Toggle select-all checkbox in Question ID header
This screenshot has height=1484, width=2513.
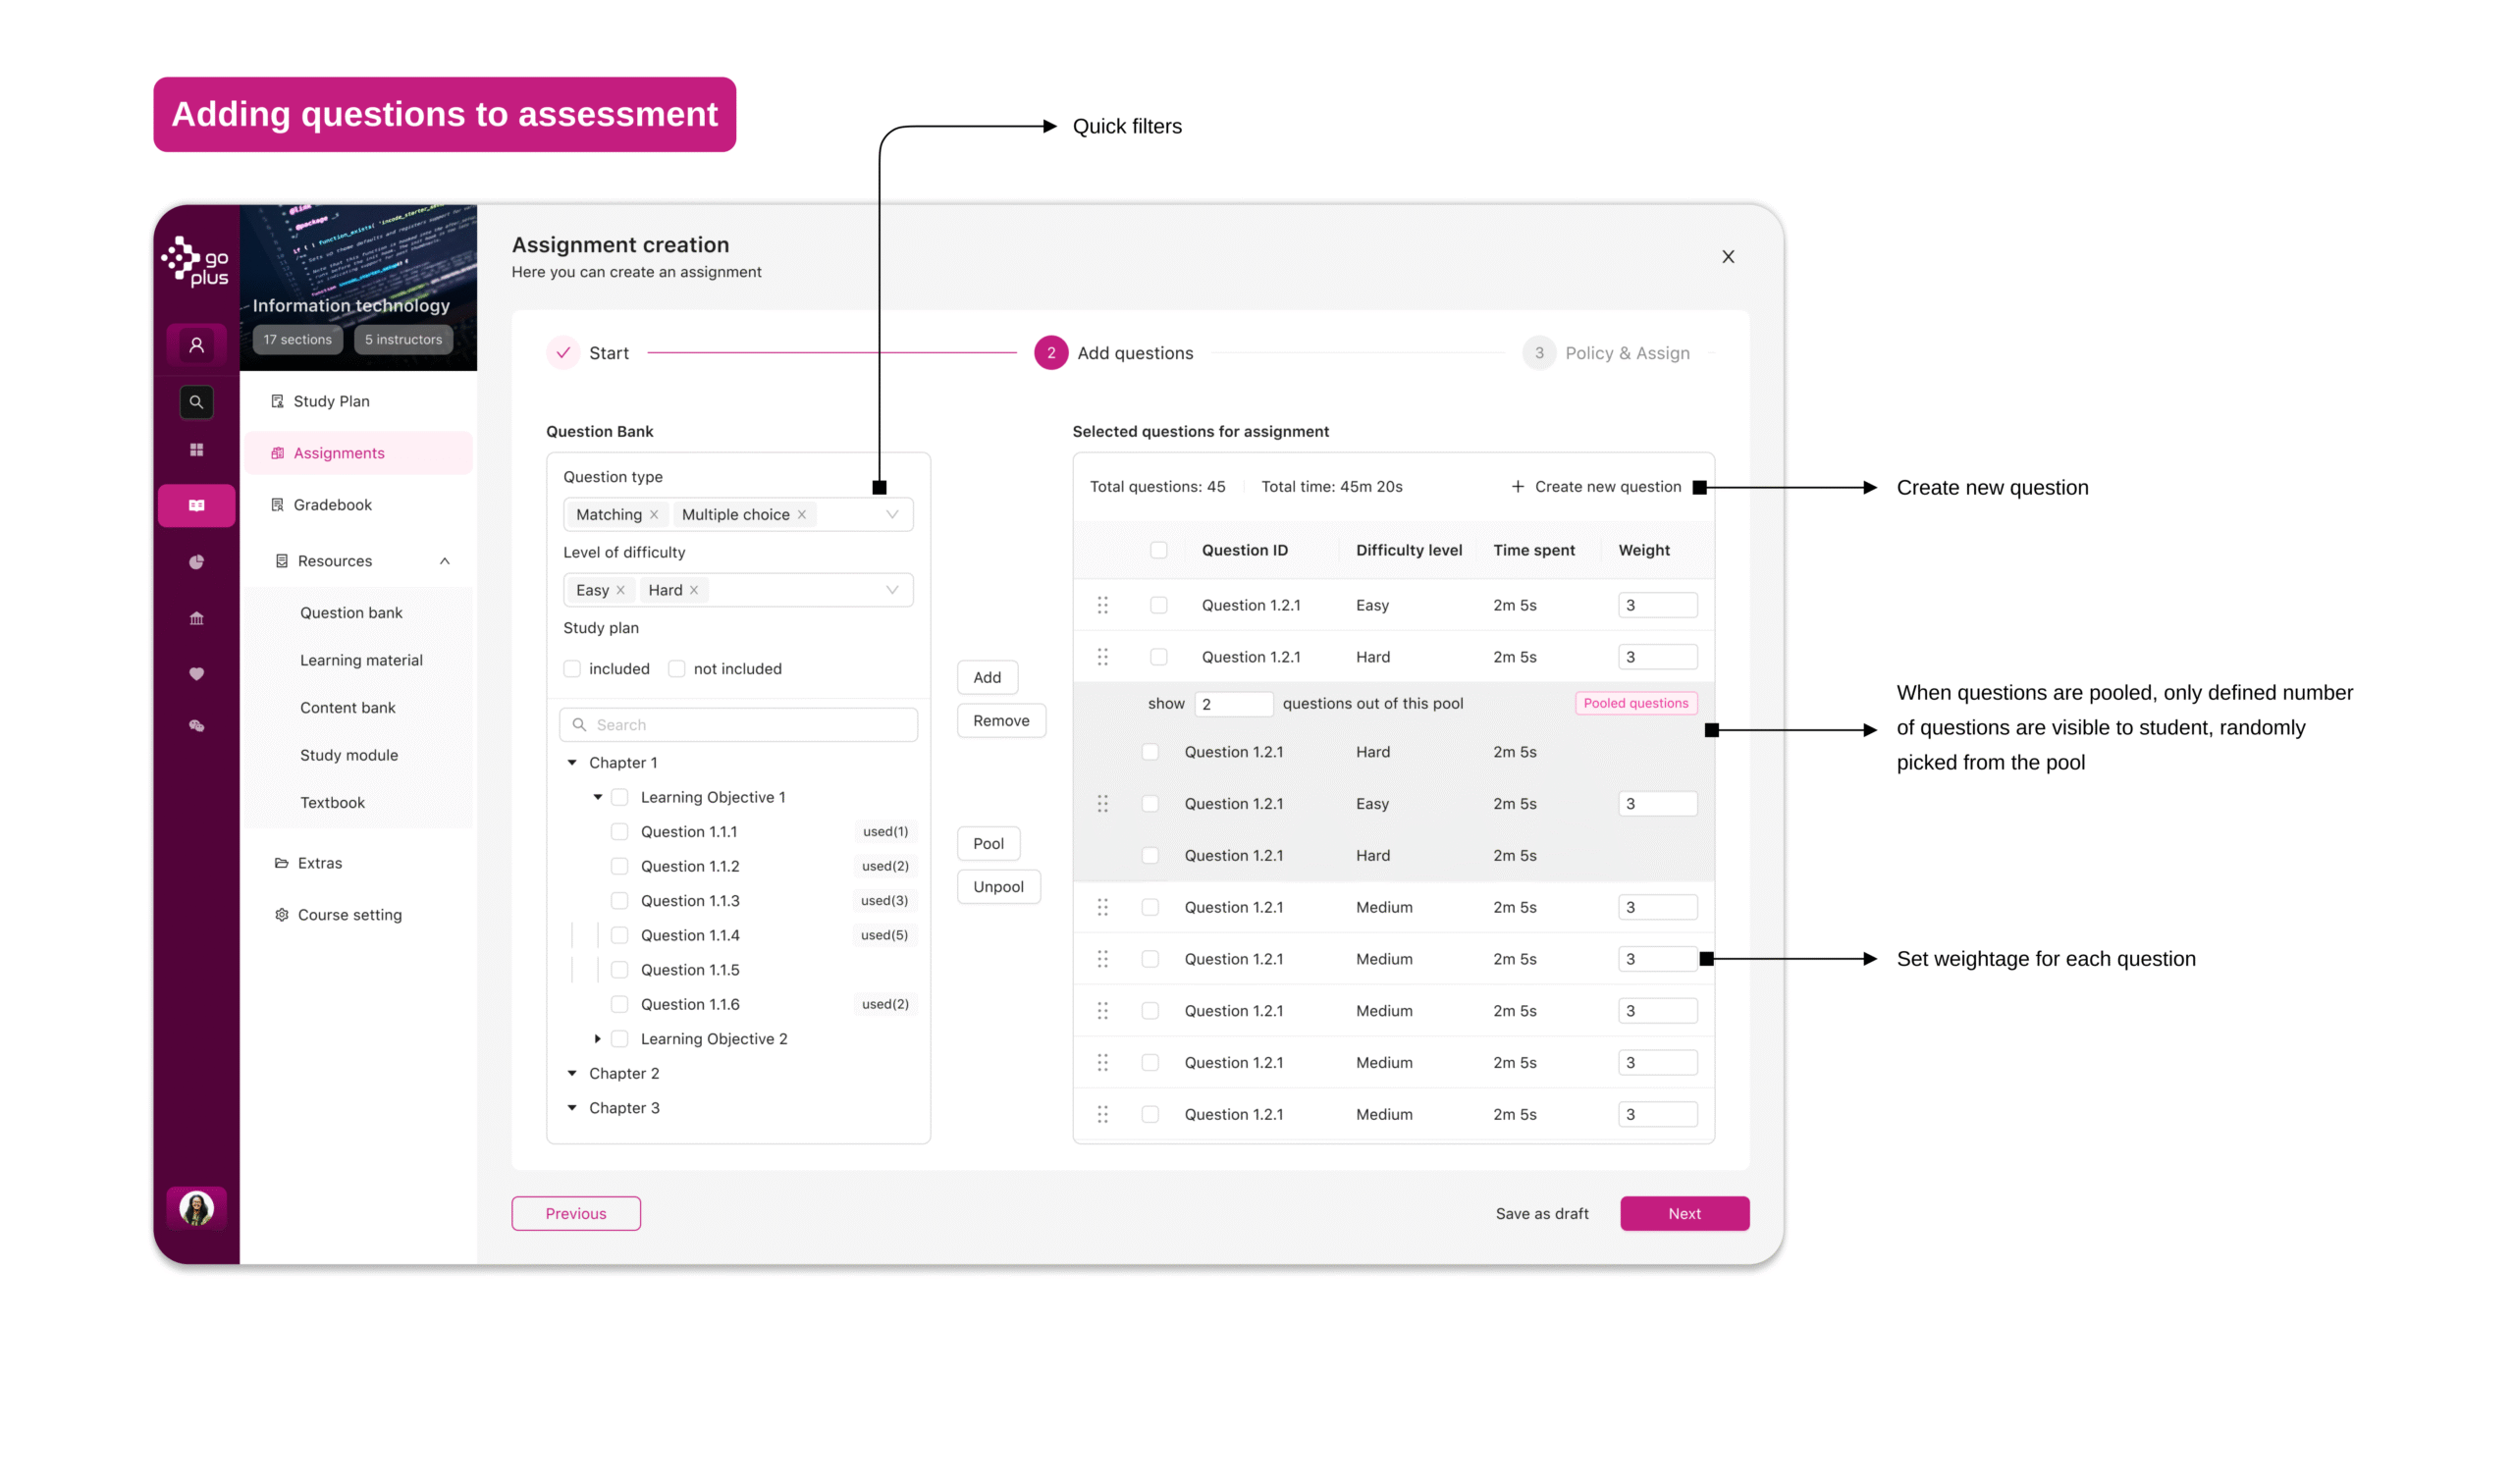tap(1159, 550)
